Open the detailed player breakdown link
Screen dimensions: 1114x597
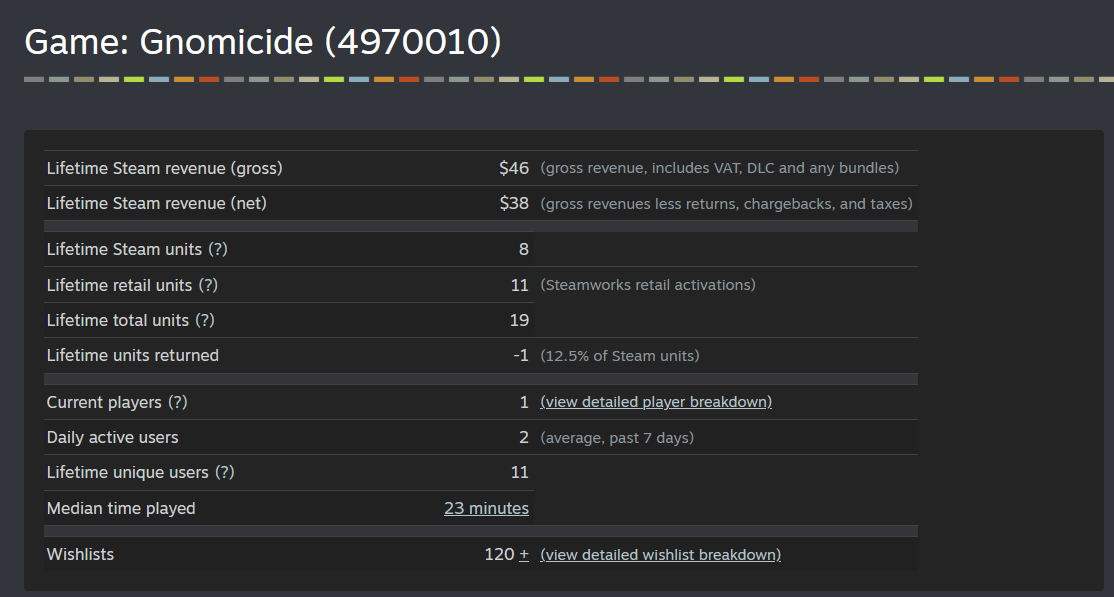(x=656, y=402)
